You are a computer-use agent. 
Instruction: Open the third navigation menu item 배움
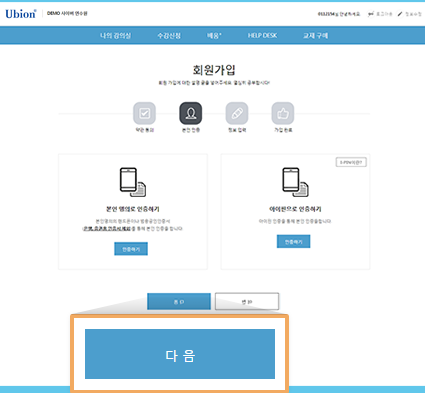pyautogui.click(x=214, y=35)
